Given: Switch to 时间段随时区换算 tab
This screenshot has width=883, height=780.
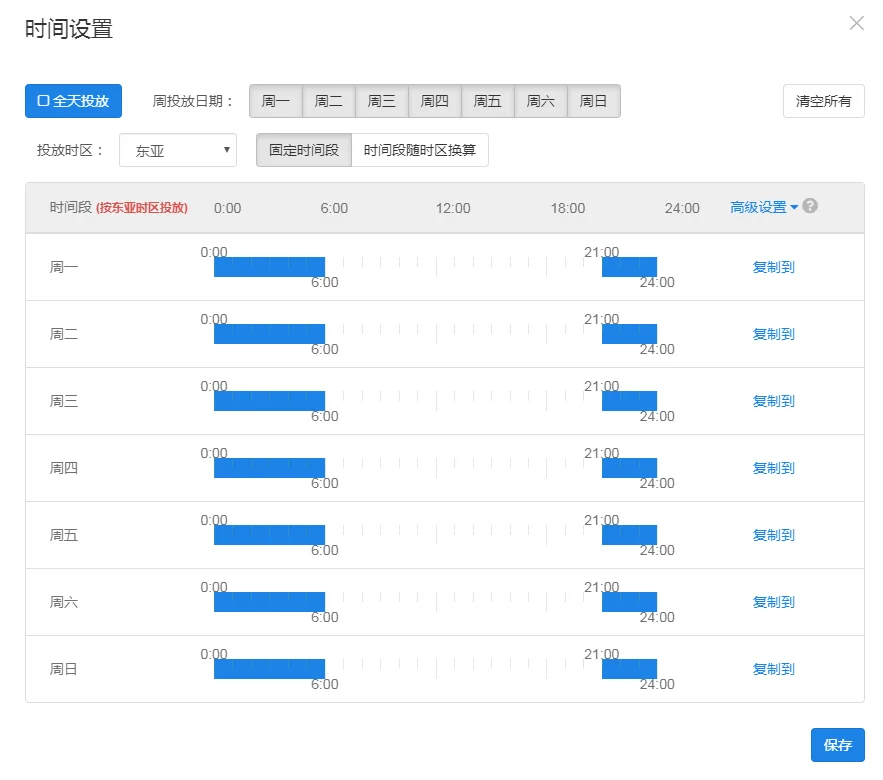Looking at the screenshot, I should 420,151.
